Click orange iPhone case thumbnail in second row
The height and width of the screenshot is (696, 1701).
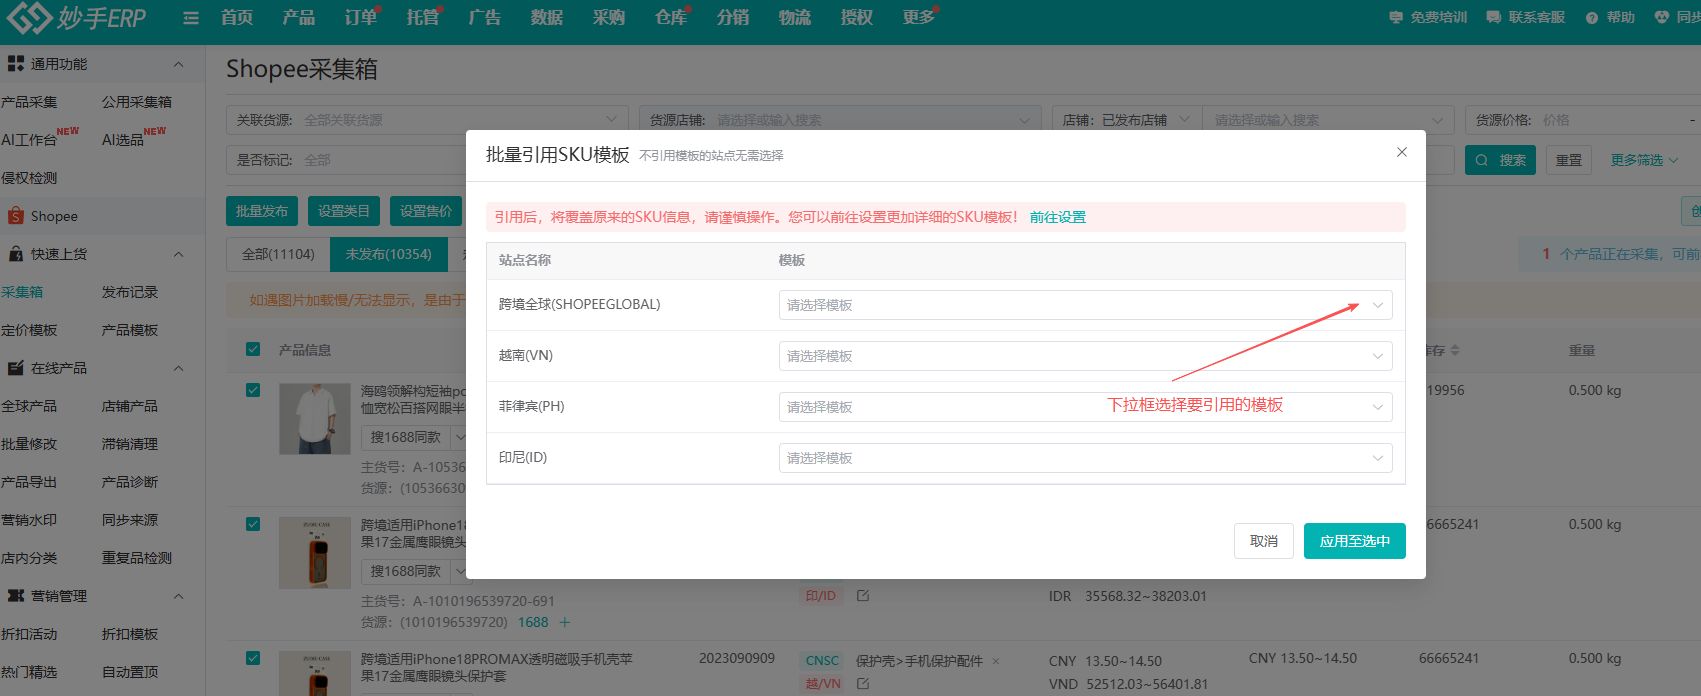[315, 553]
